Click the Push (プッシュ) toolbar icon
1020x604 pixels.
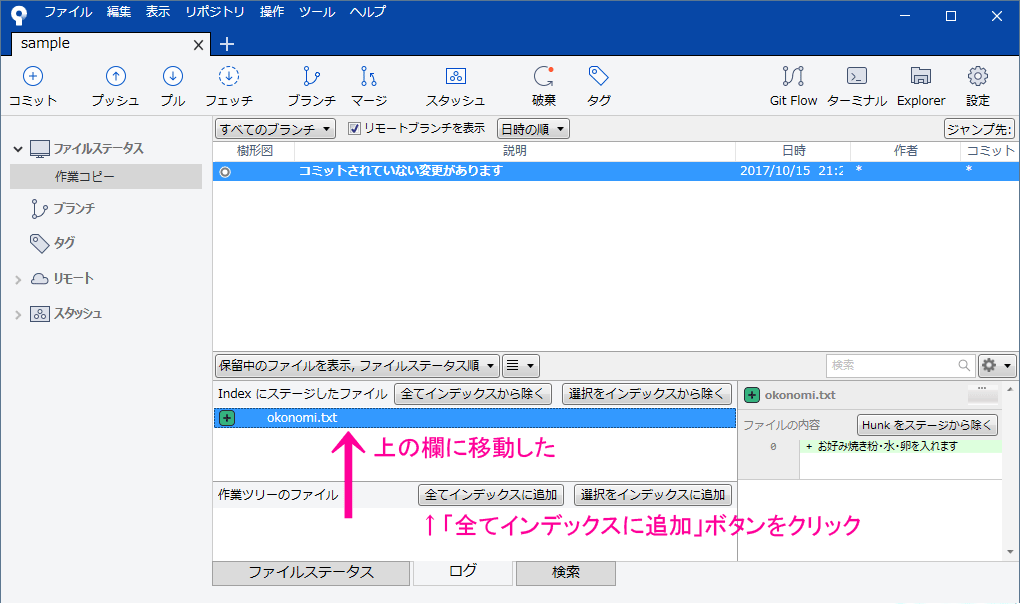(x=115, y=76)
